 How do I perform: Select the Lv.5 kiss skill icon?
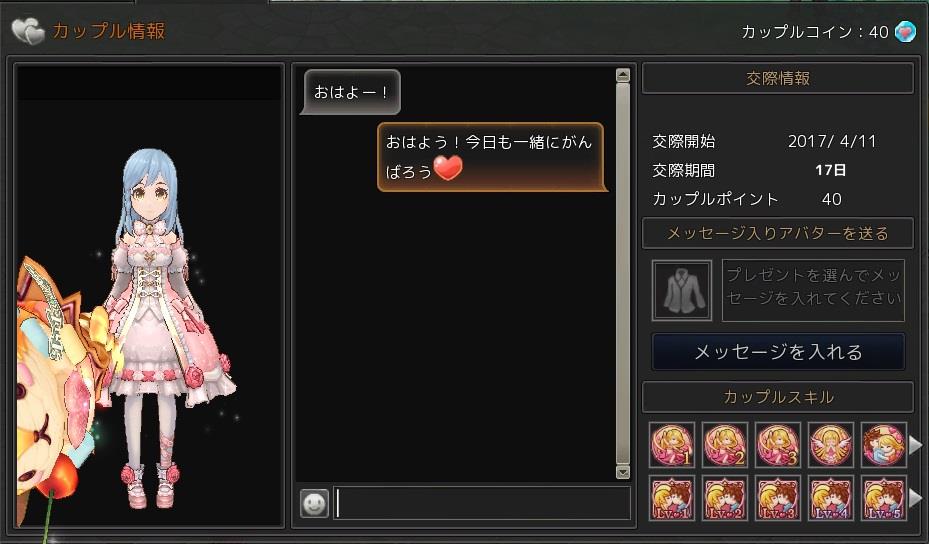883,498
